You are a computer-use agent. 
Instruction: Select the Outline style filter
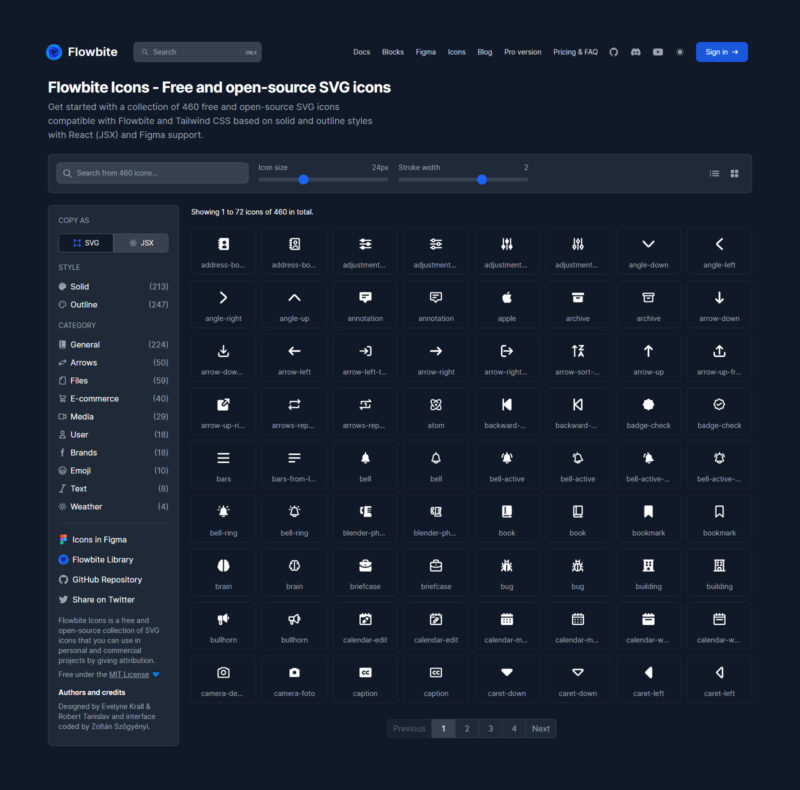coord(81,305)
